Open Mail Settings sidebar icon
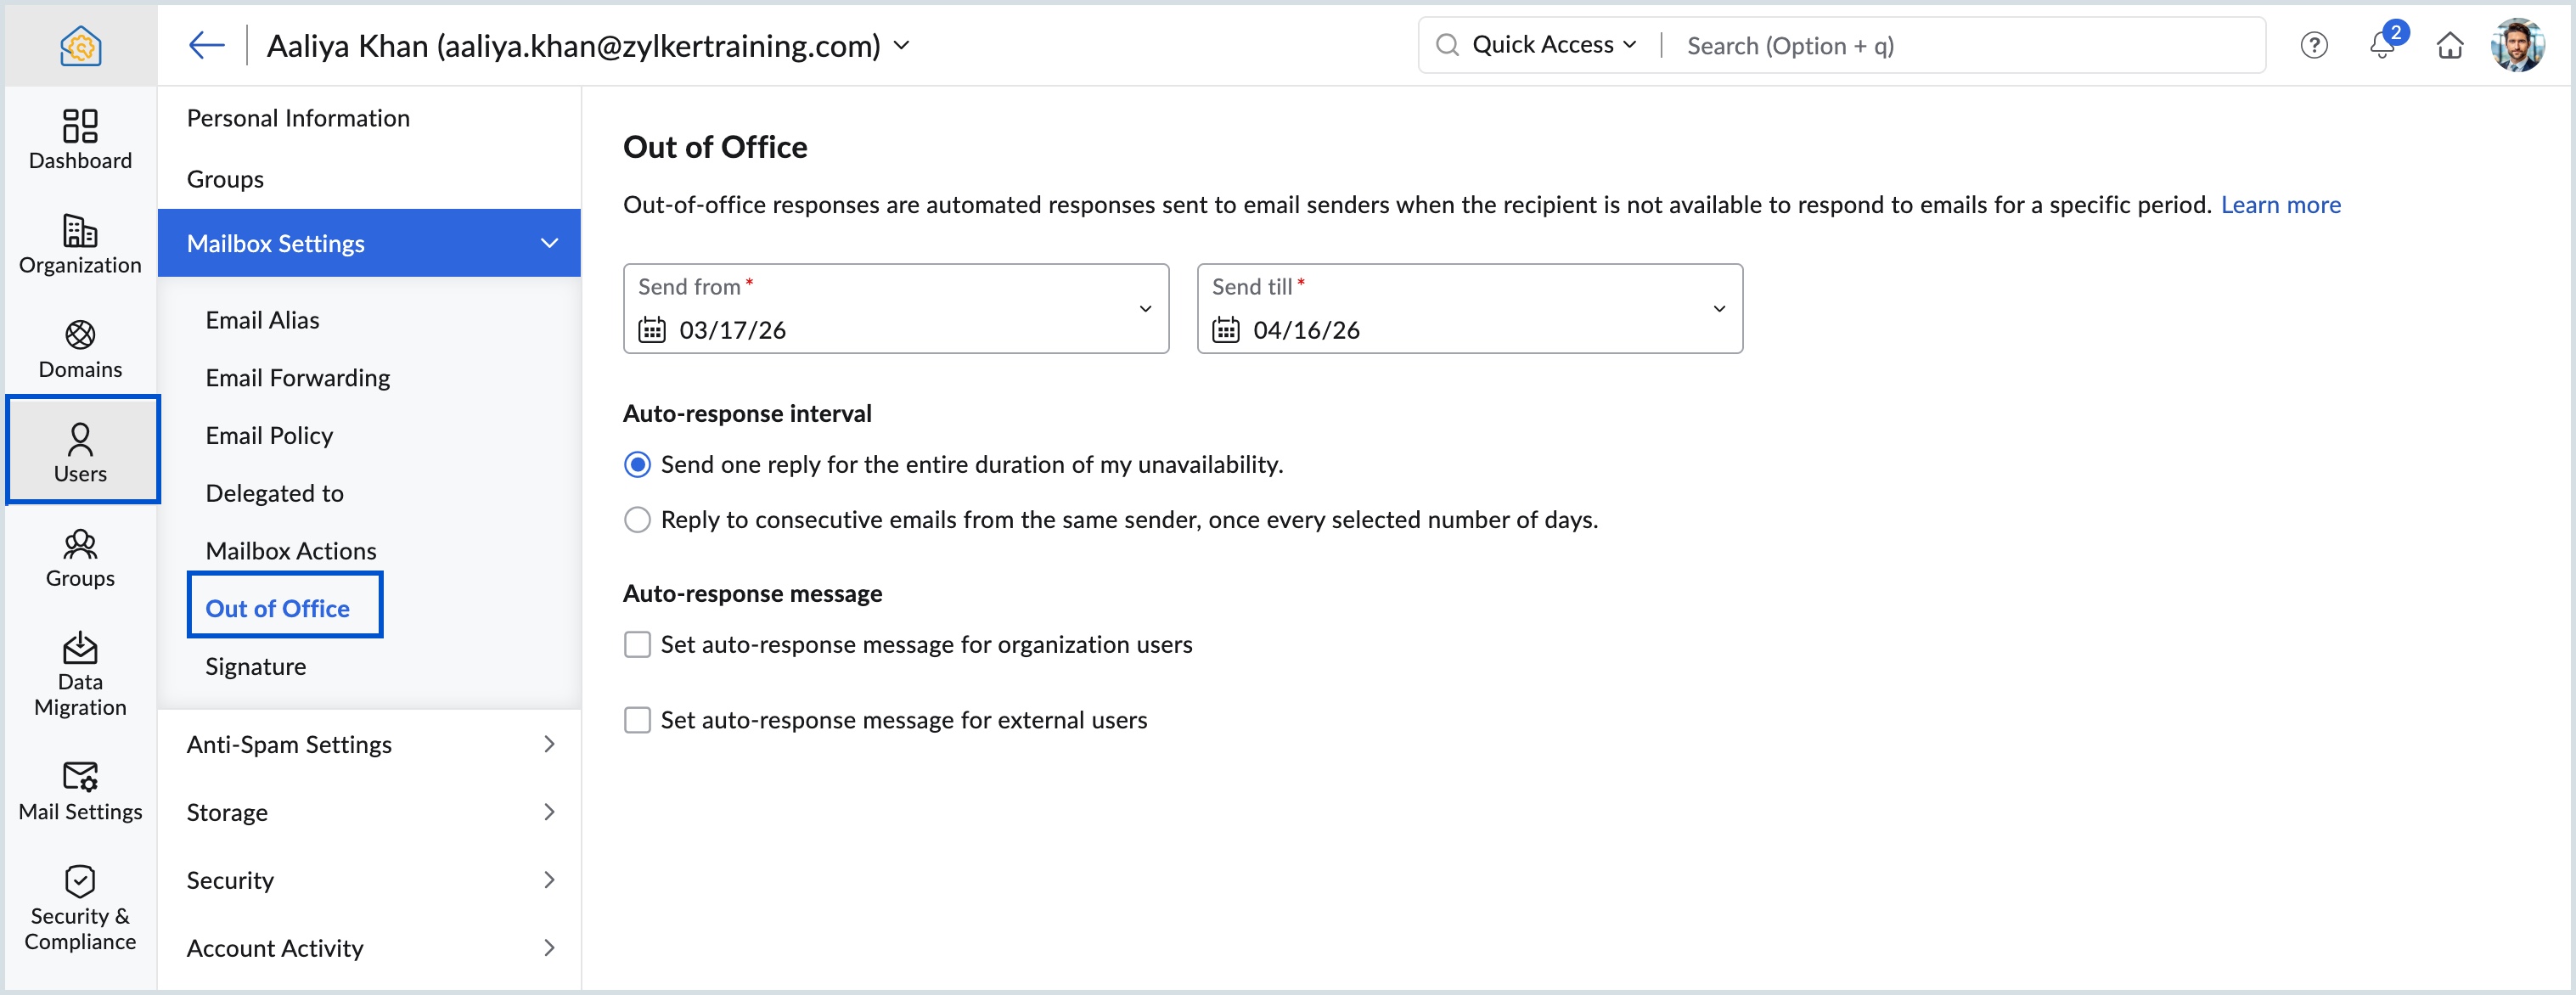 pyautogui.click(x=80, y=791)
